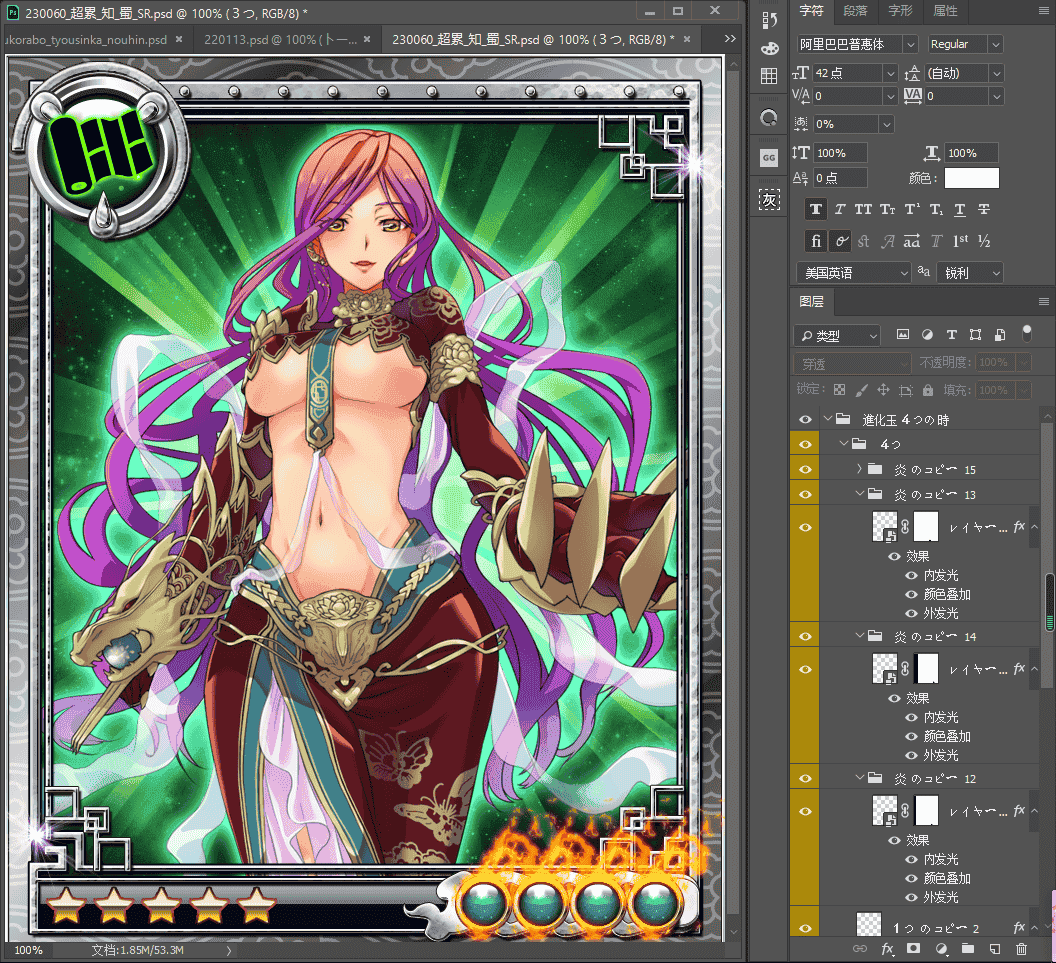Switch to the 段落 panel tab

point(855,11)
